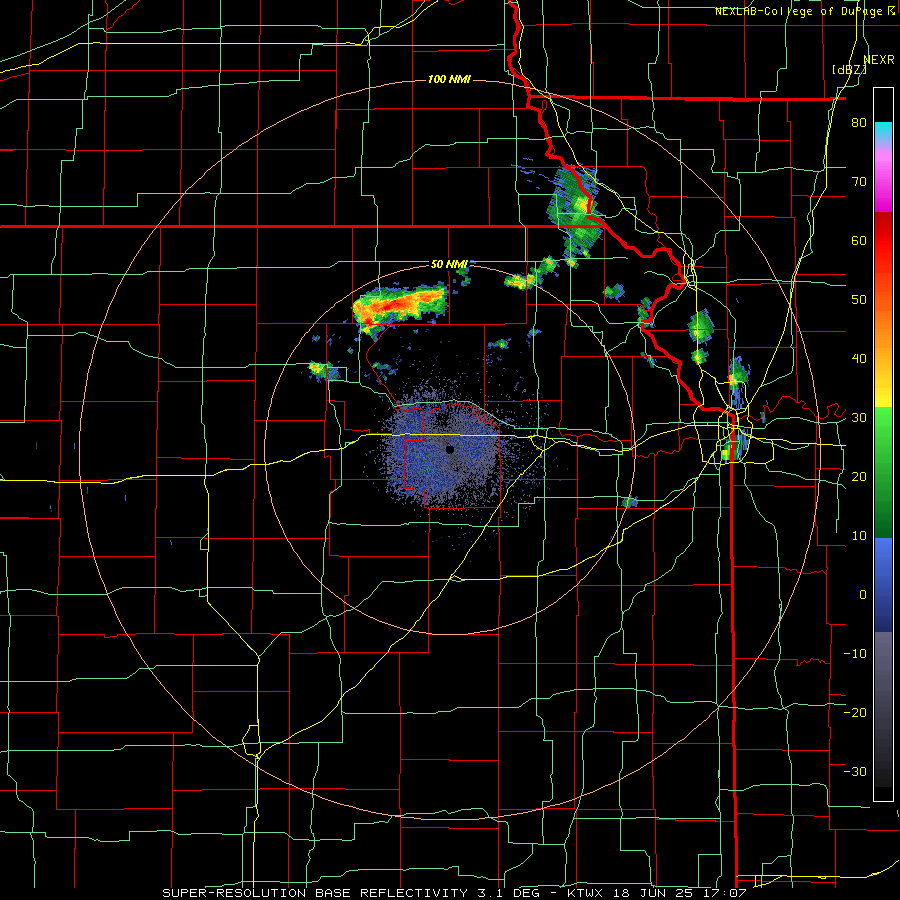Click the "80" value on the dBZ scale

[x=859, y=123]
